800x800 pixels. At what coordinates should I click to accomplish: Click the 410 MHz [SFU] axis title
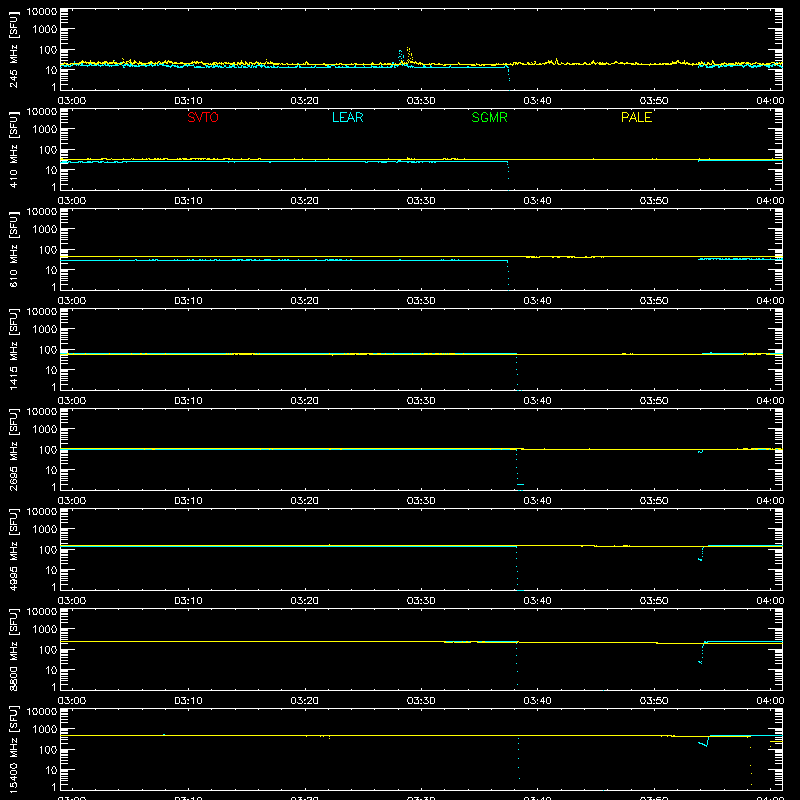(14, 149)
